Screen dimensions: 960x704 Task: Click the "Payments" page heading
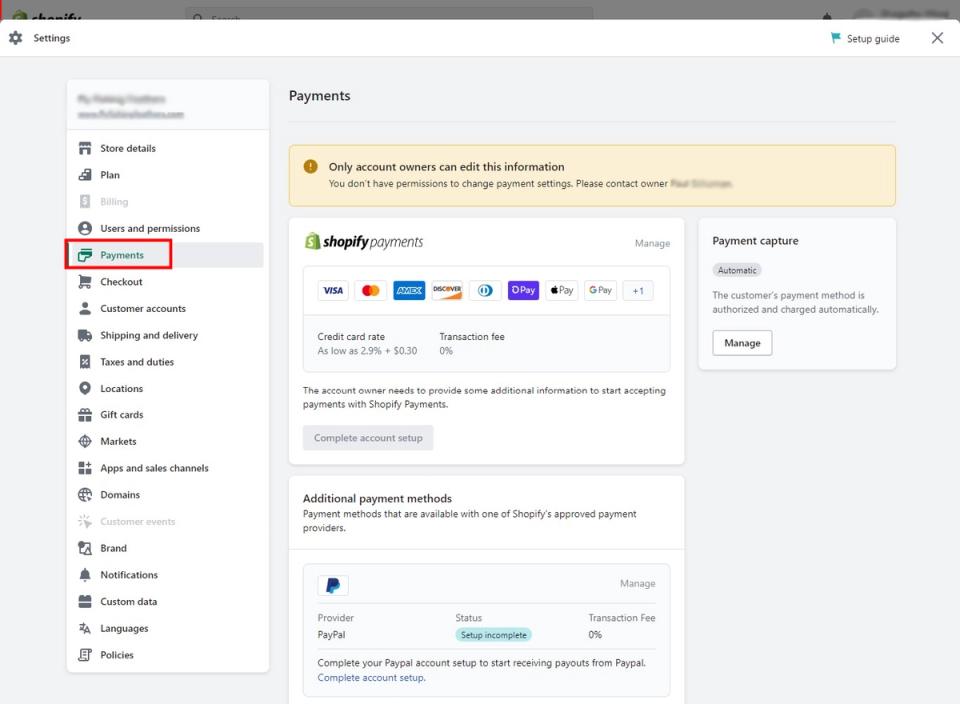pyautogui.click(x=320, y=95)
